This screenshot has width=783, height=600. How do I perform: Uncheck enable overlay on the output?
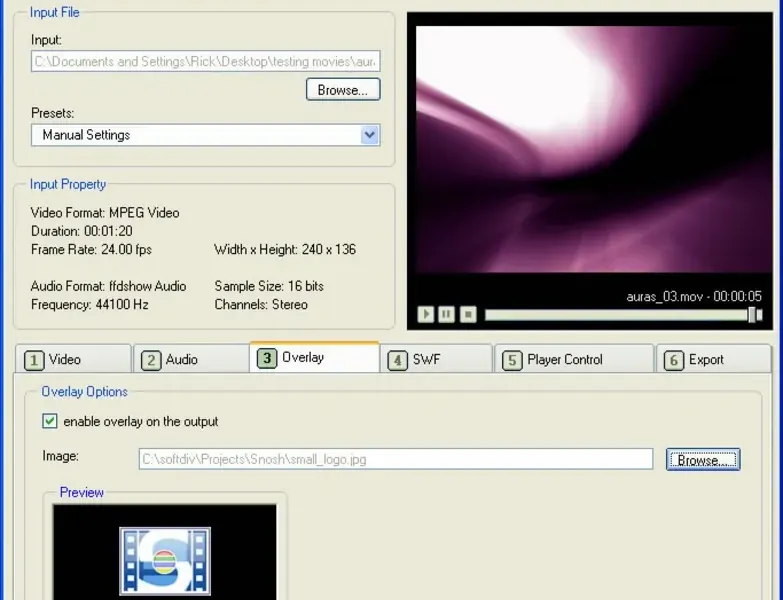pyautogui.click(x=49, y=421)
